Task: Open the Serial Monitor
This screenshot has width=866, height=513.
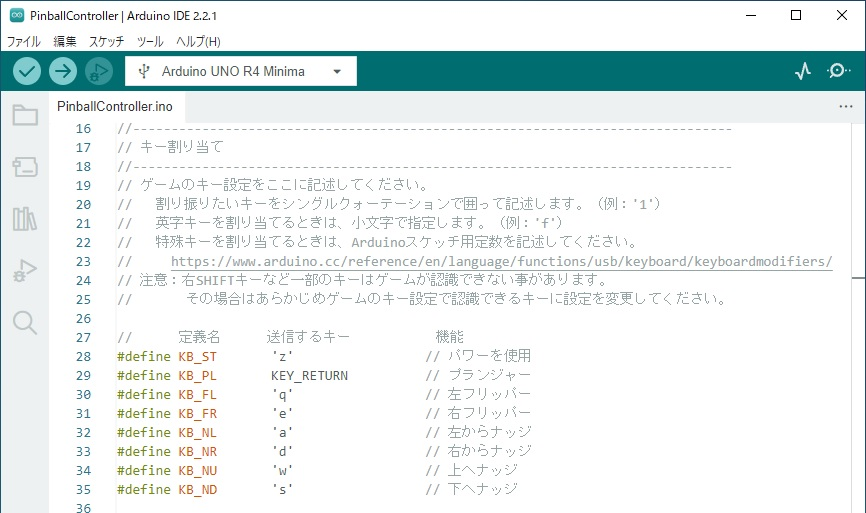Action: click(838, 71)
